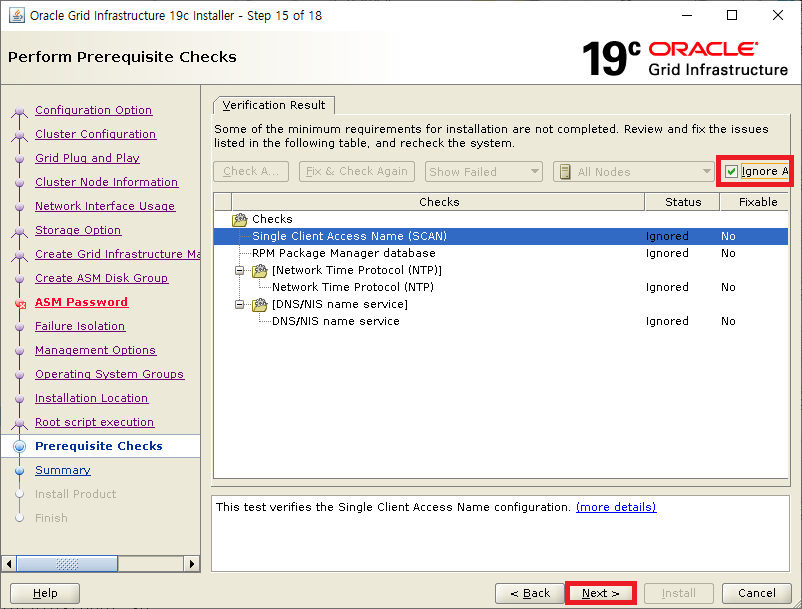Jump to Storage Option step

click(x=78, y=230)
